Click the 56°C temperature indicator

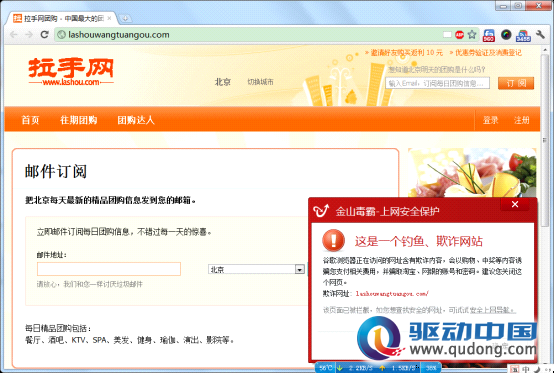tap(326, 368)
